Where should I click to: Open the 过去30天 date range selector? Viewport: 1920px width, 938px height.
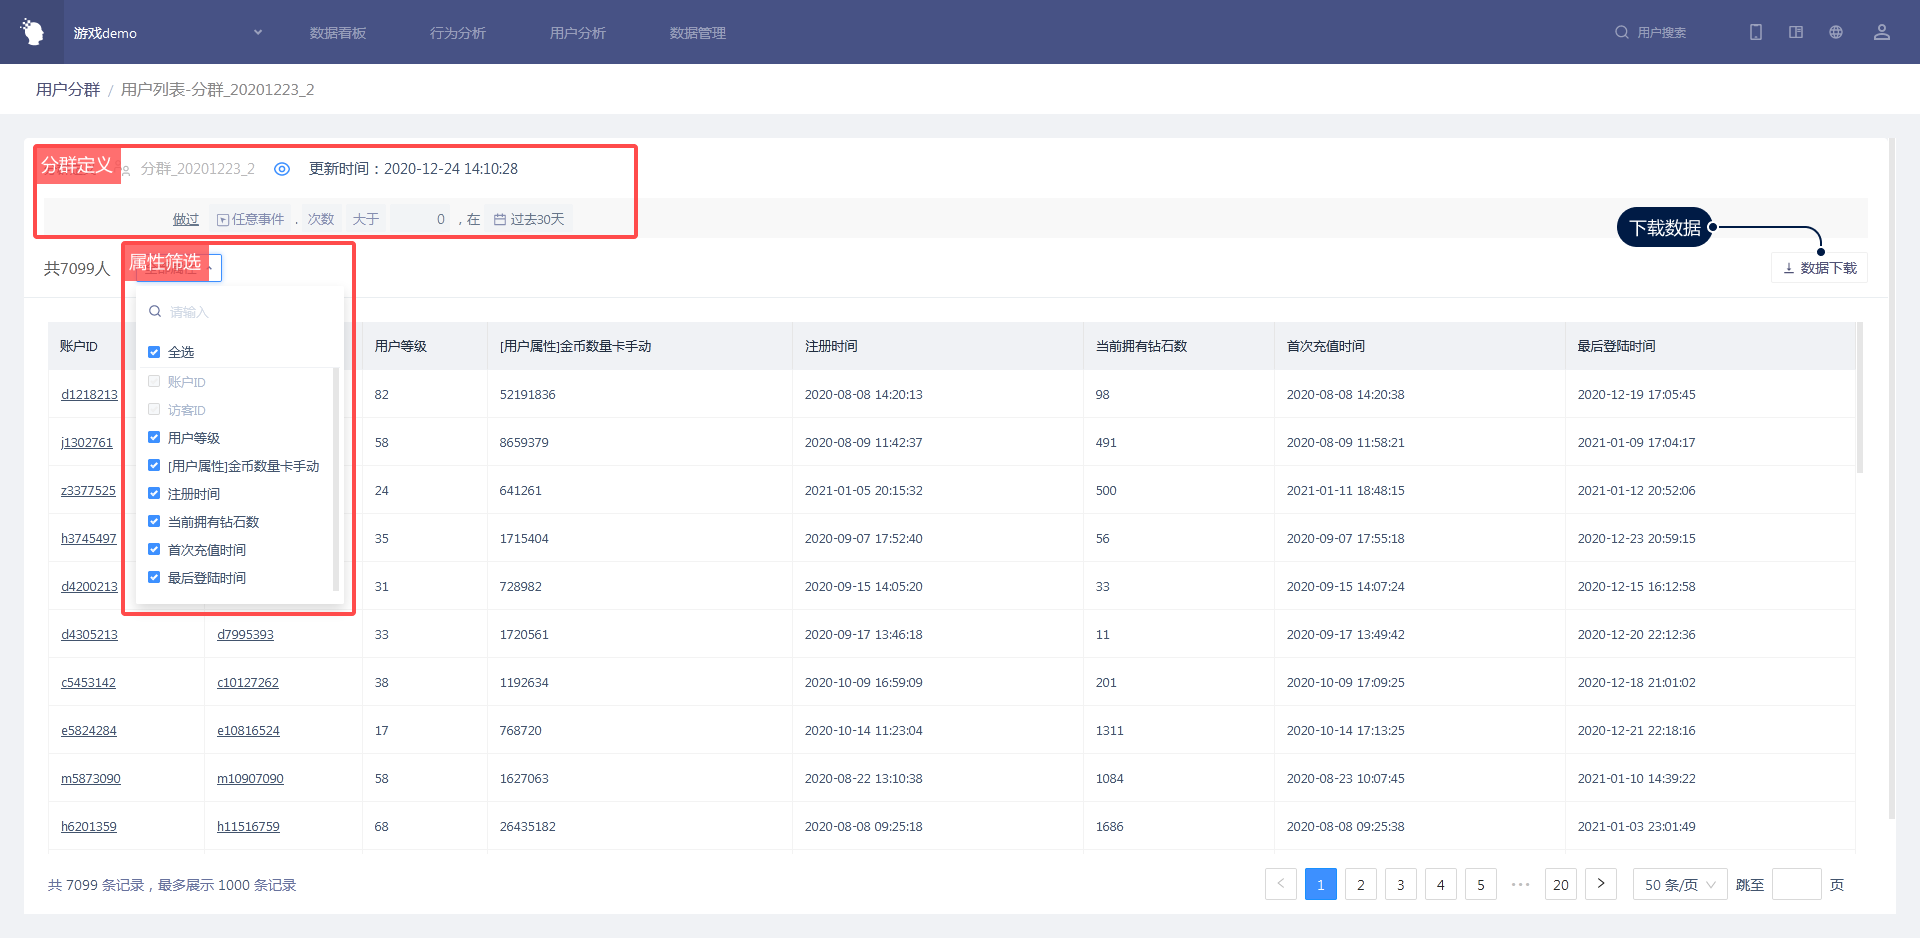tap(529, 219)
